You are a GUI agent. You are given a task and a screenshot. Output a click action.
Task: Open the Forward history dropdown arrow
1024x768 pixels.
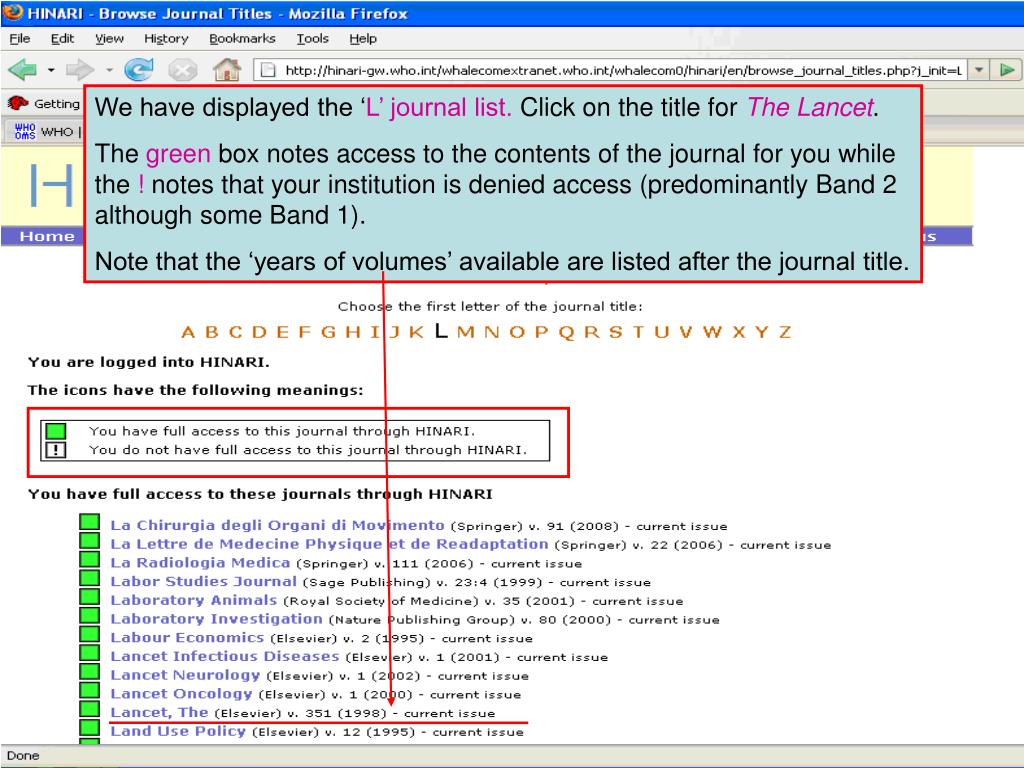point(110,69)
